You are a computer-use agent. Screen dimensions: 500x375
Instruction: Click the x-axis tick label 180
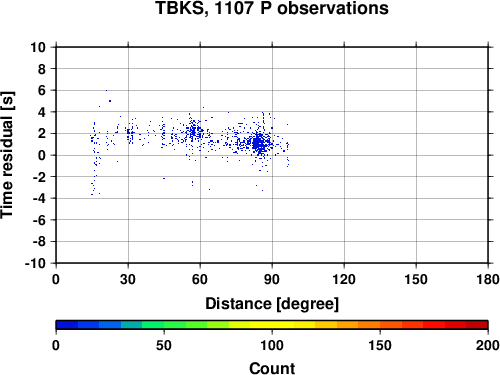(x=488, y=279)
